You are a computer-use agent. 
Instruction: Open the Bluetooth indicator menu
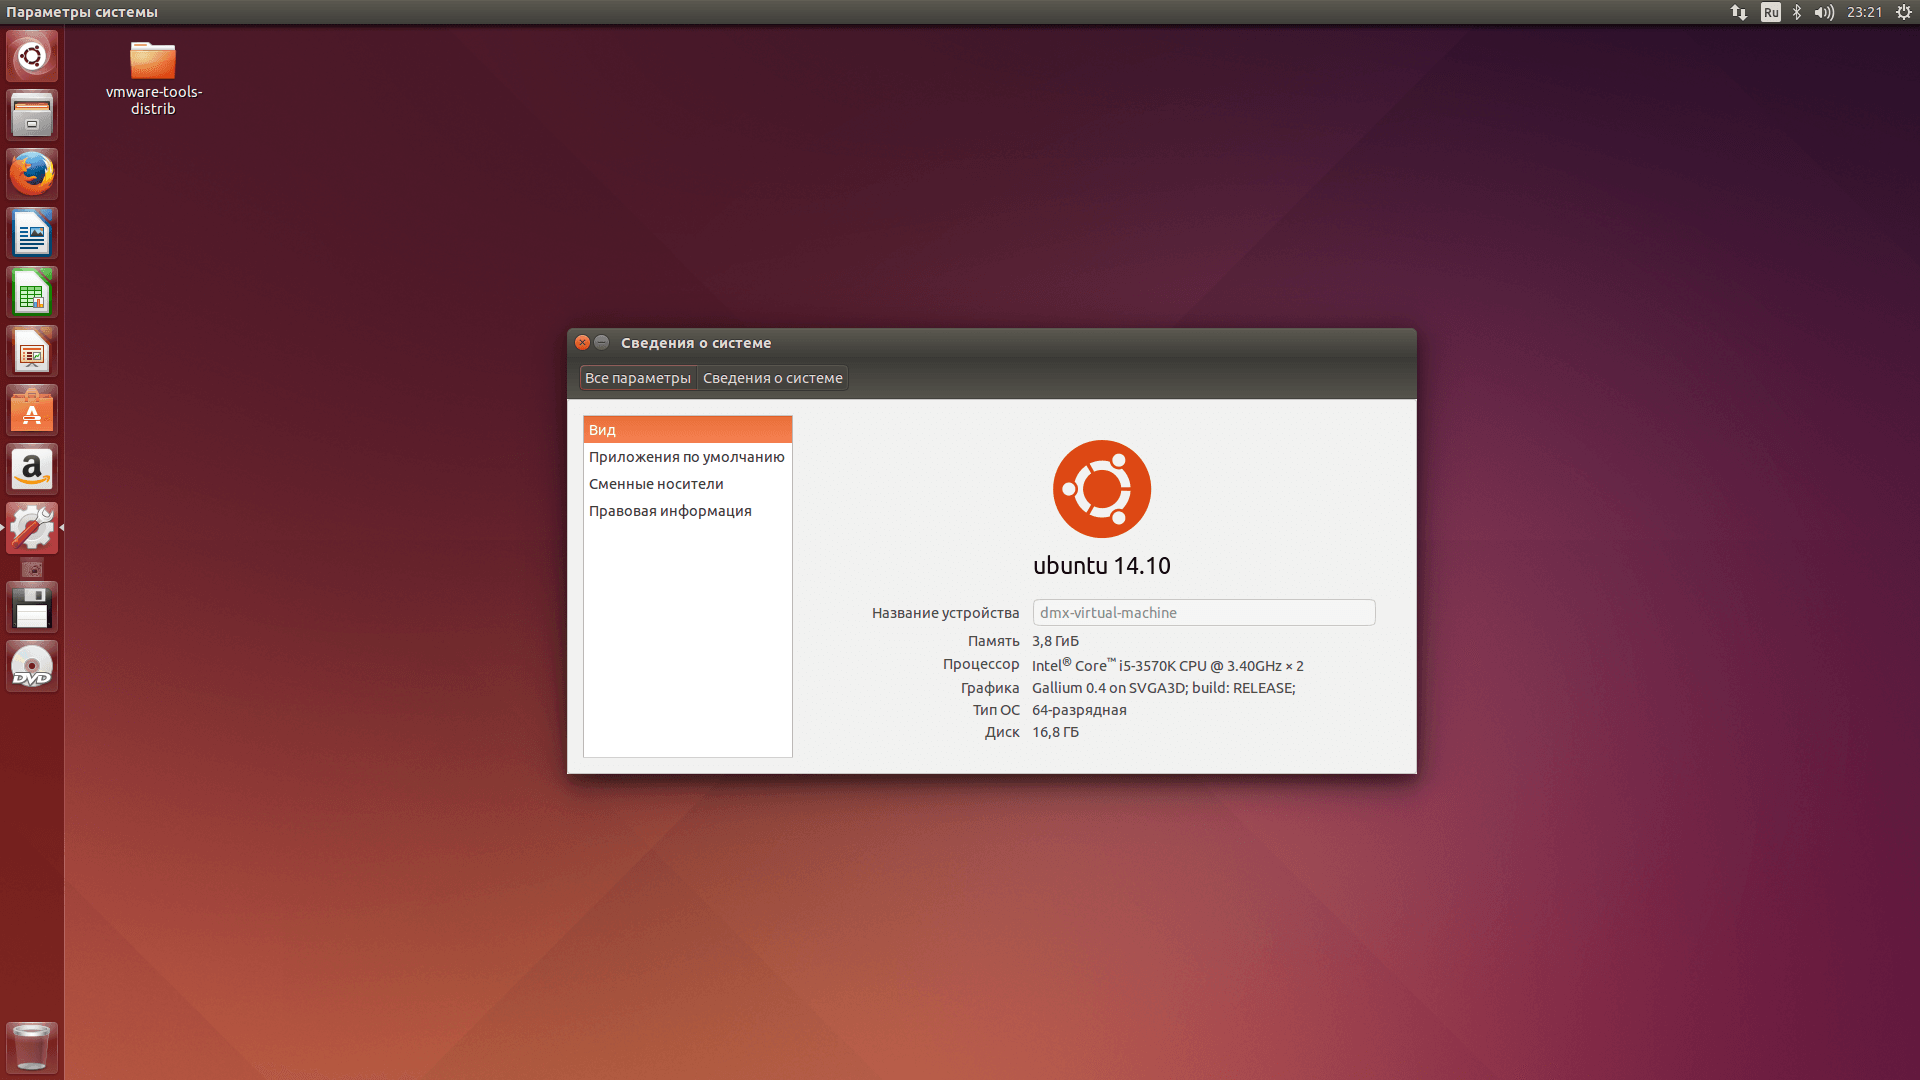coord(1797,12)
